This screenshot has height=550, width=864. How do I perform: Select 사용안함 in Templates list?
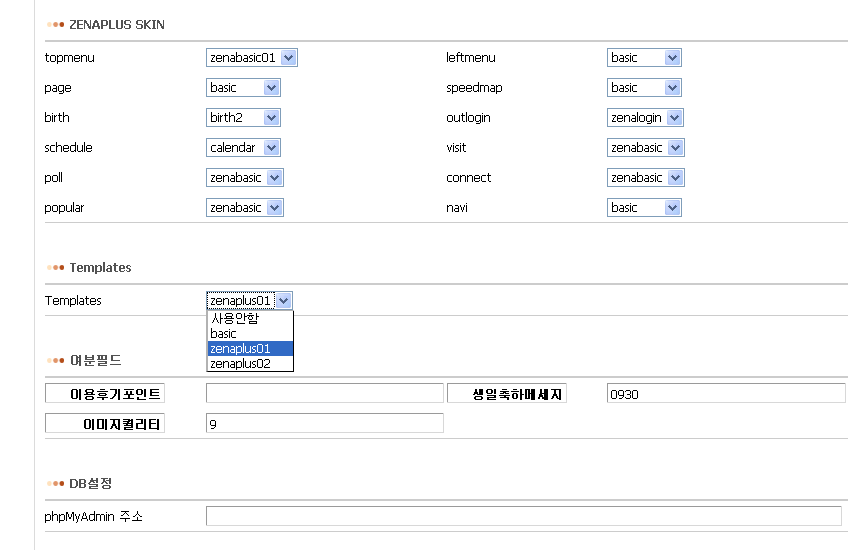point(250,319)
